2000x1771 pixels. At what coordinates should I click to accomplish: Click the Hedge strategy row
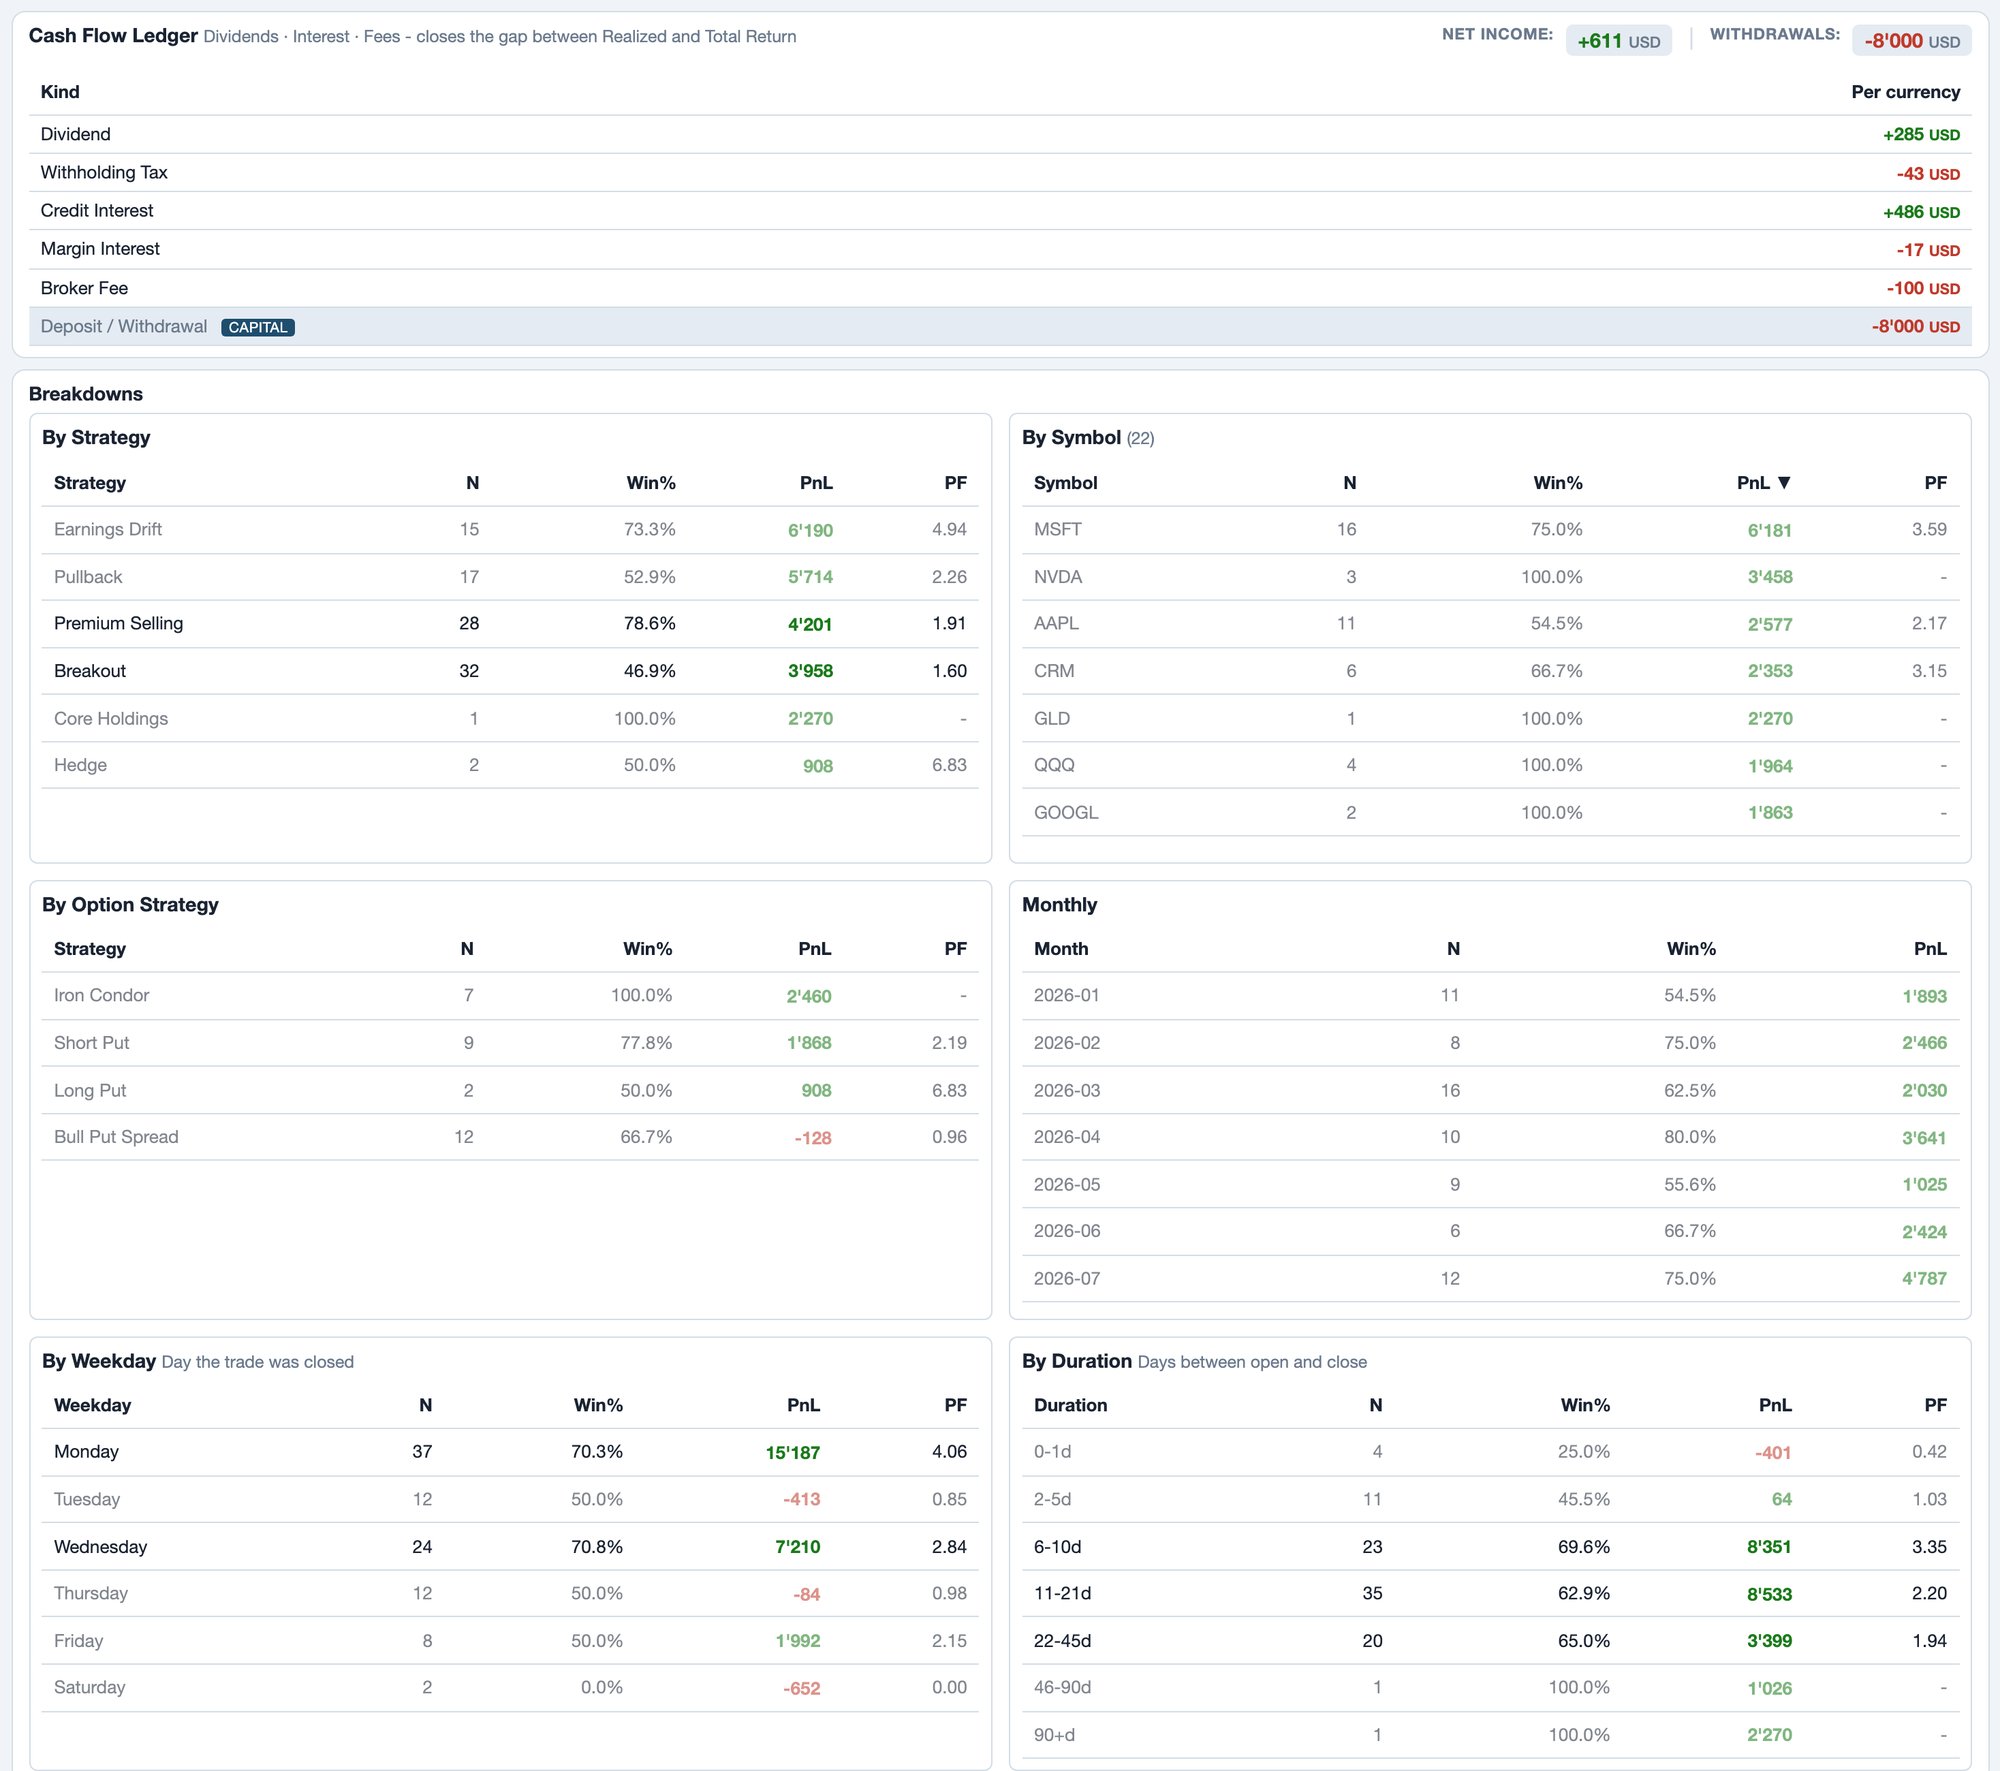point(510,765)
